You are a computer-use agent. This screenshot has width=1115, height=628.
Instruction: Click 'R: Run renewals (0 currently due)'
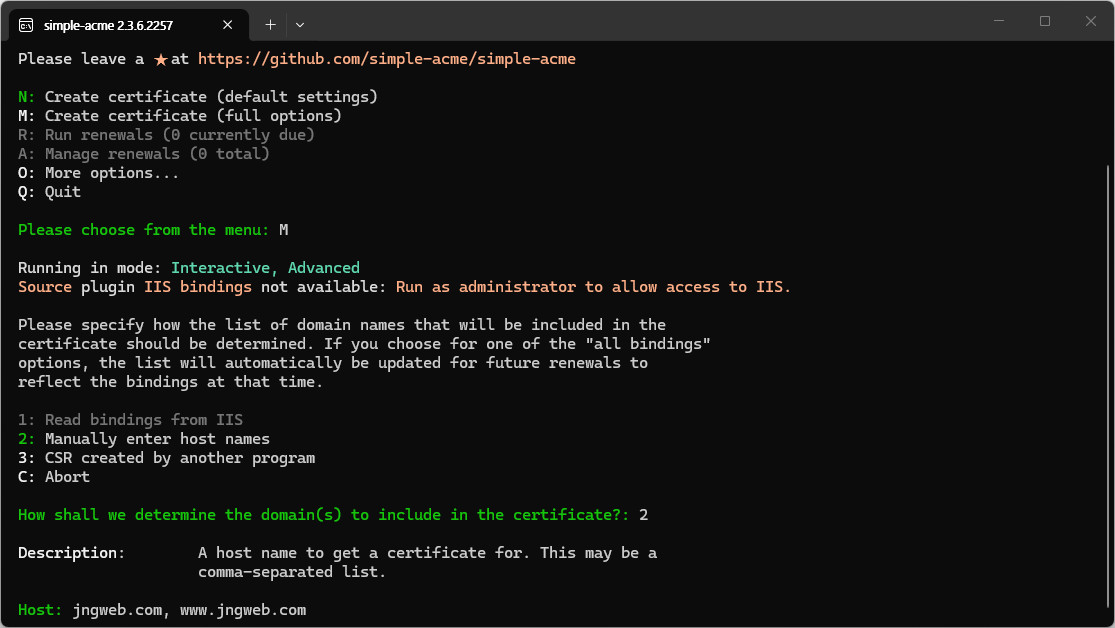click(166, 135)
